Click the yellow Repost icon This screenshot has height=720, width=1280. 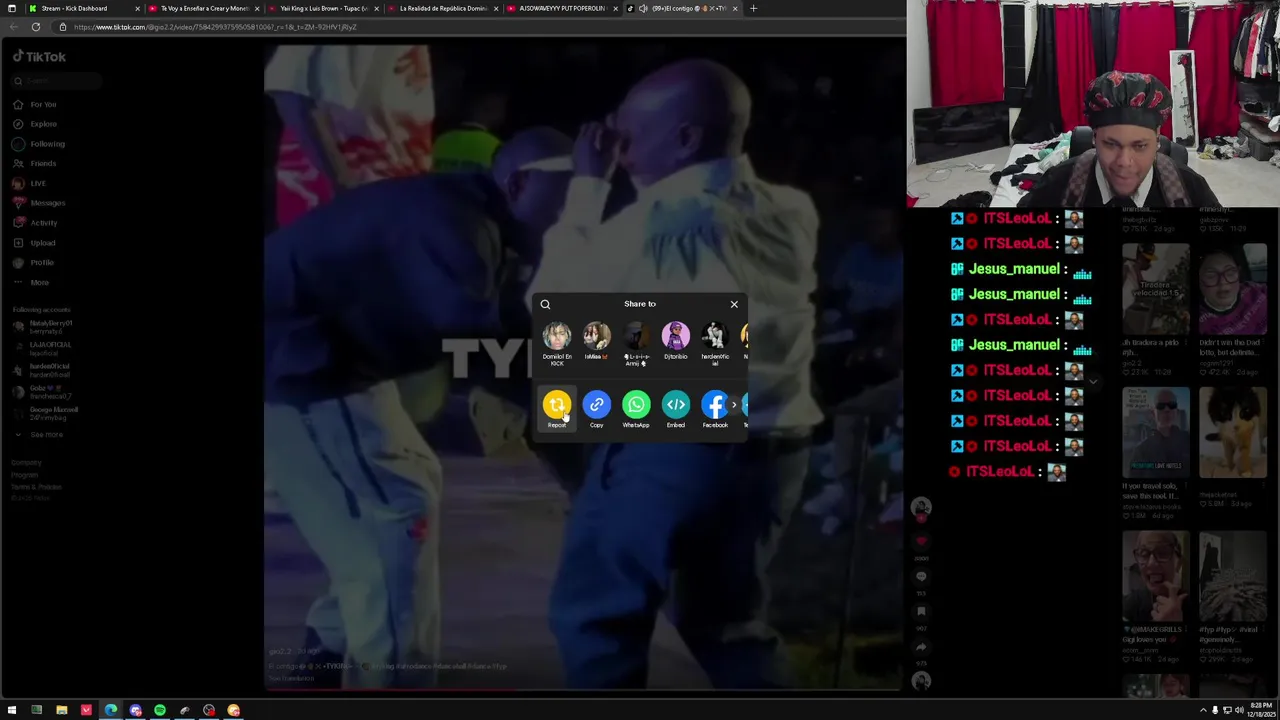(x=557, y=405)
